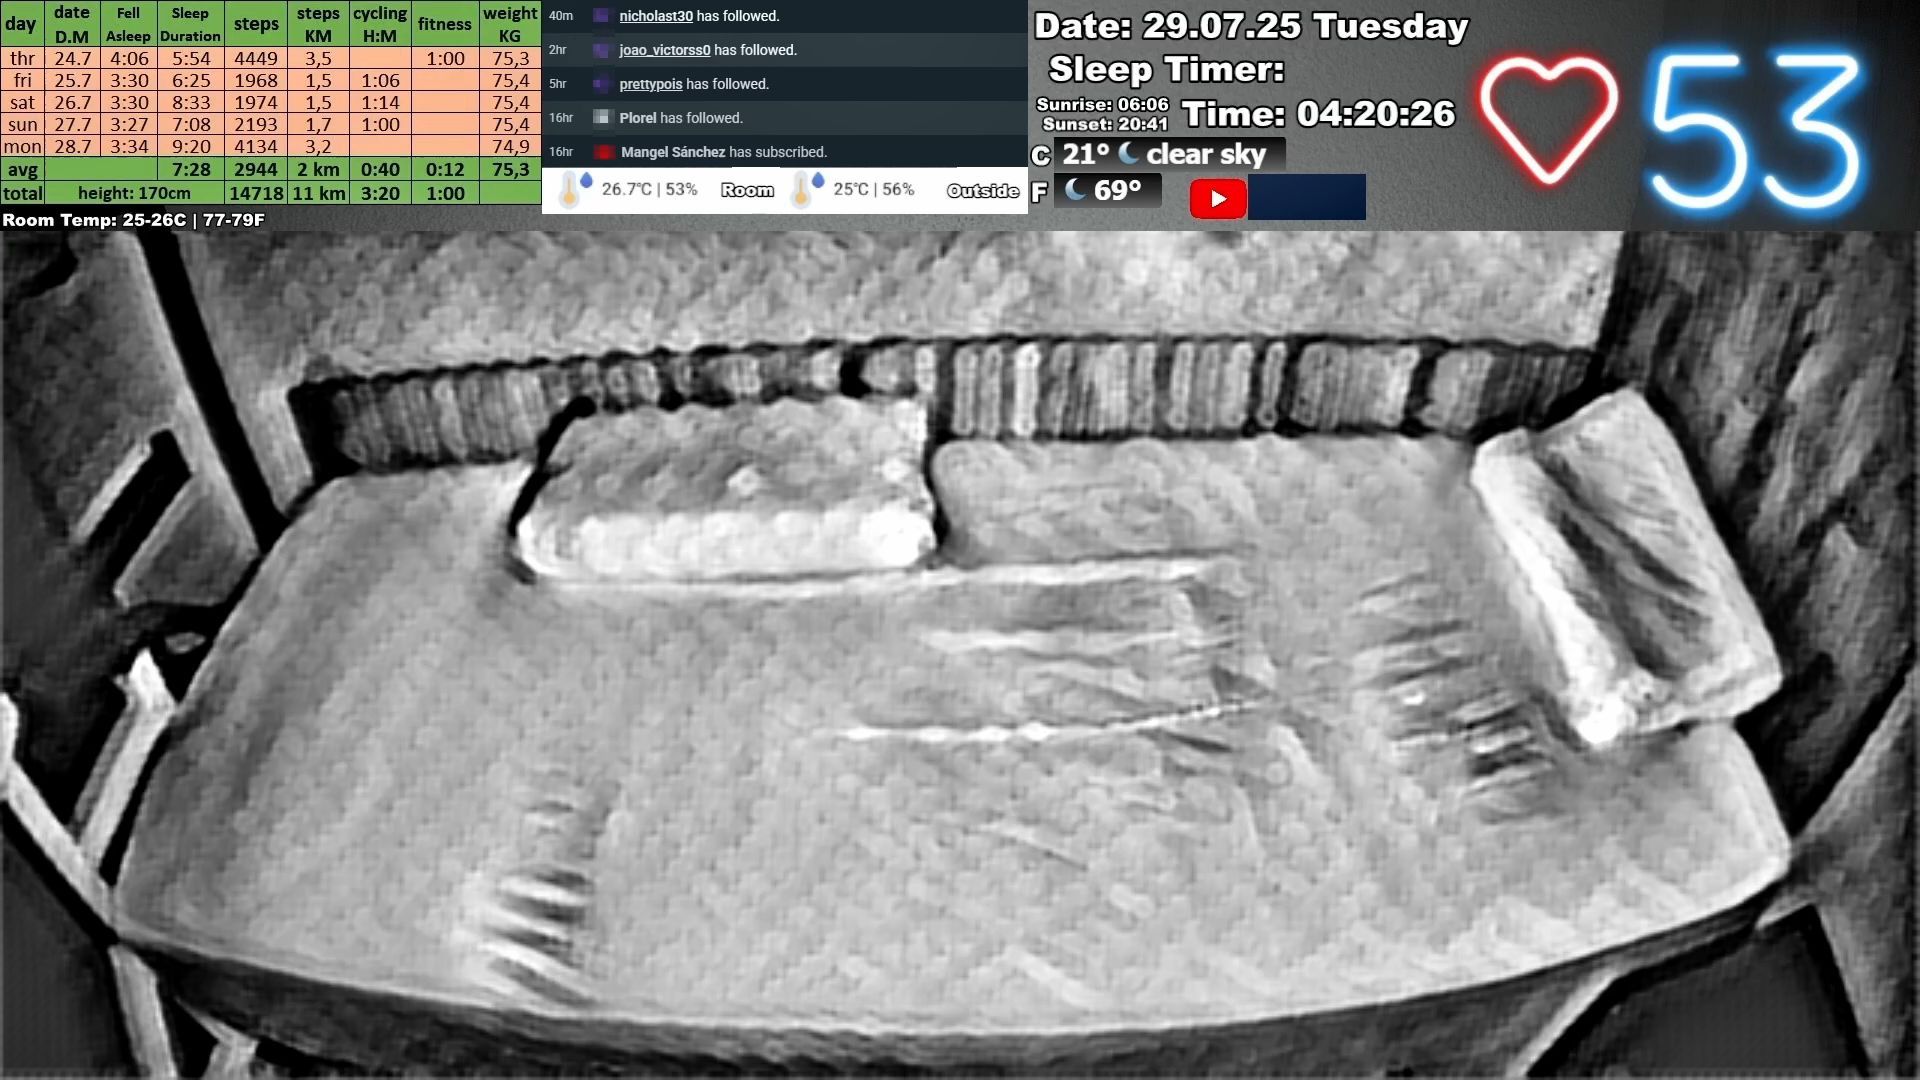Click the 'steps' column header
The height and width of the screenshot is (1080, 1920).
click(256, 24)
